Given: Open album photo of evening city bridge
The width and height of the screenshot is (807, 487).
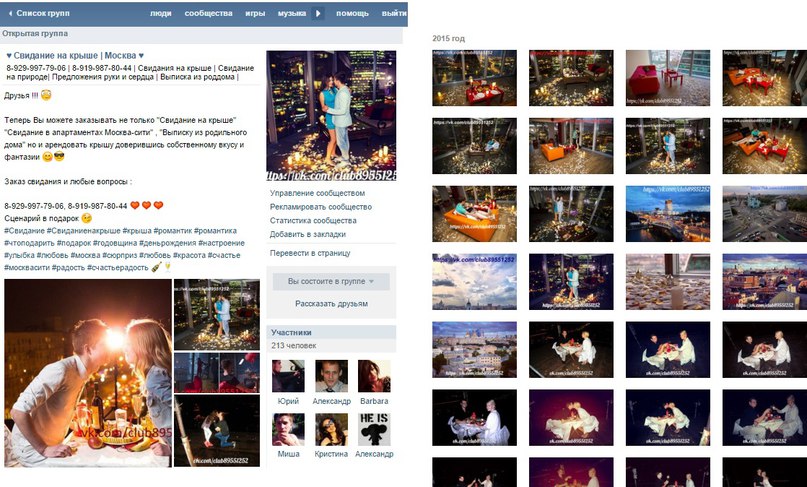Looking at the screenshot, I should pos(668,214).
